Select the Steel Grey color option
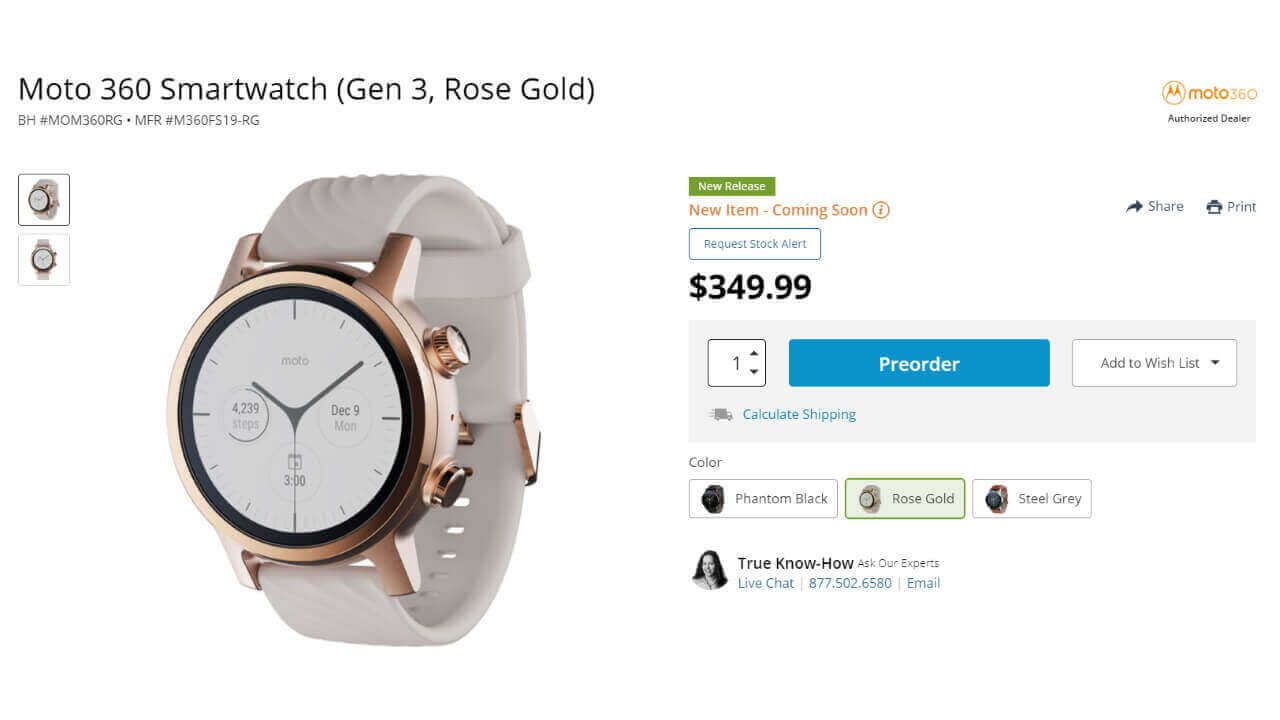Image resolution: width=1280 pixels, height=720 pixels. click(1031, 498)
